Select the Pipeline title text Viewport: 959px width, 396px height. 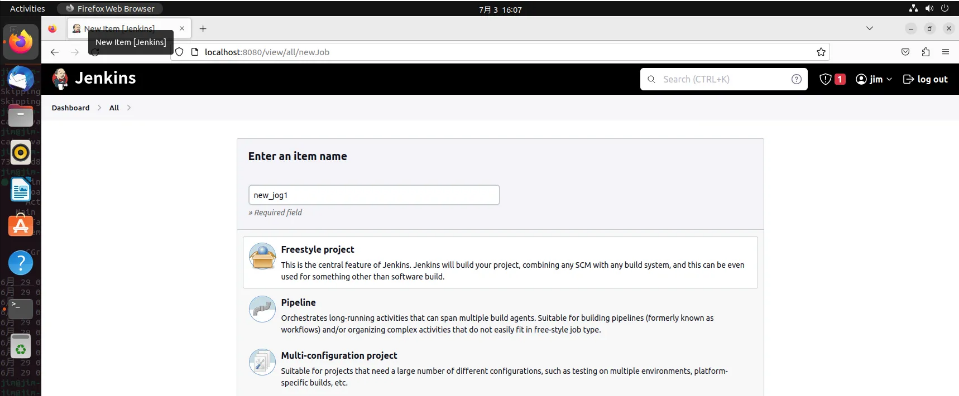[298, 302]
